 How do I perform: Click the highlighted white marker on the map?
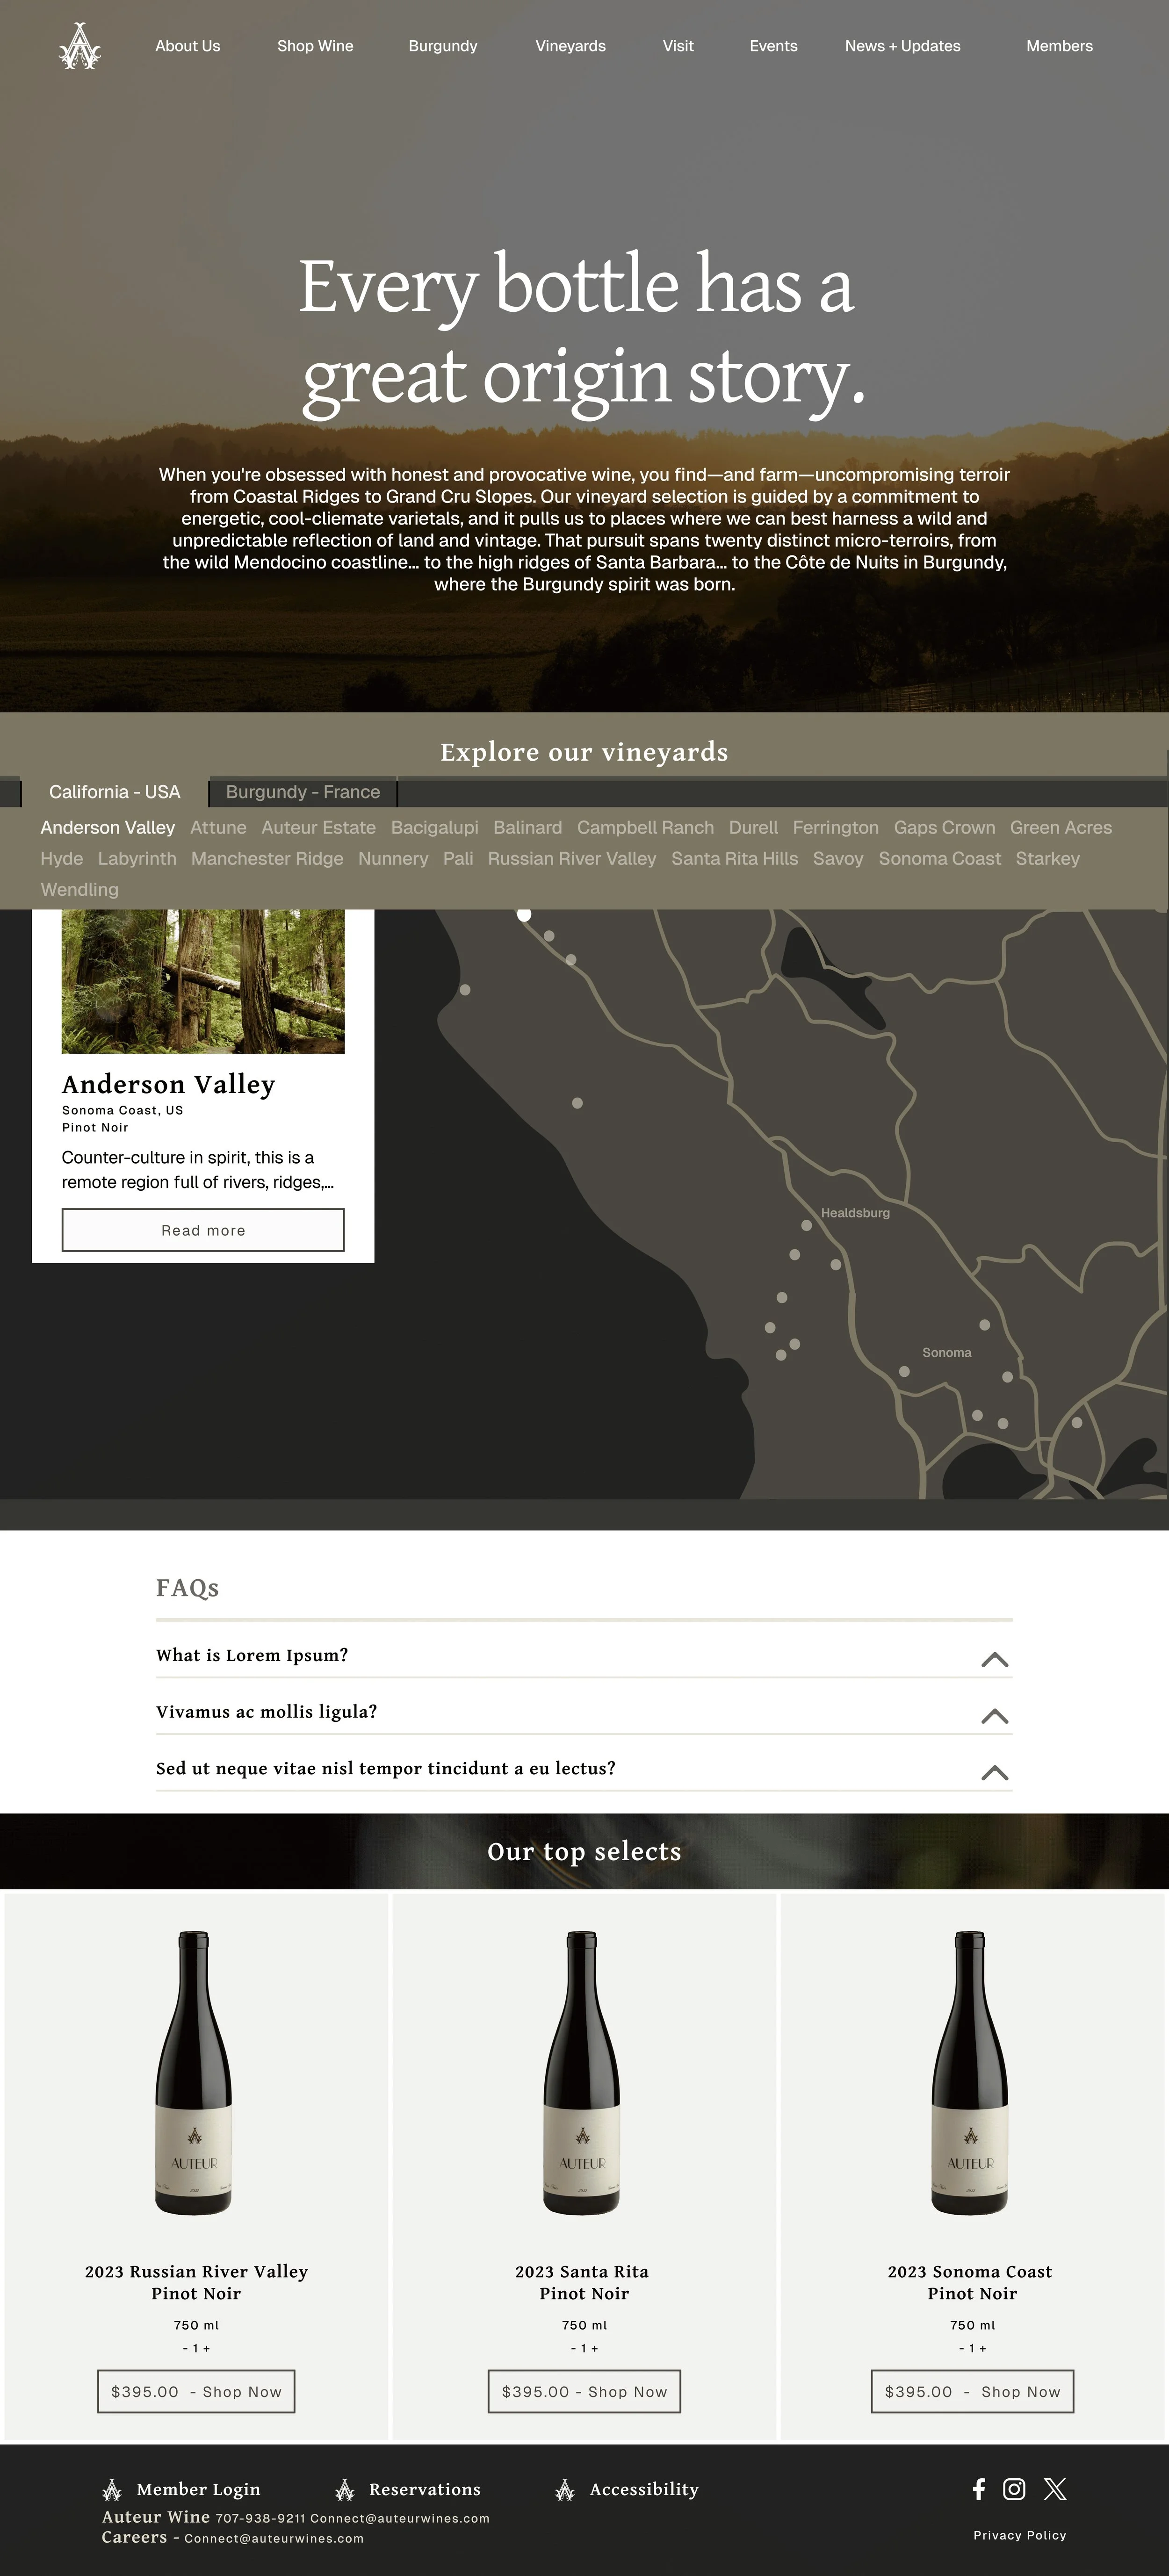(524, 914)
